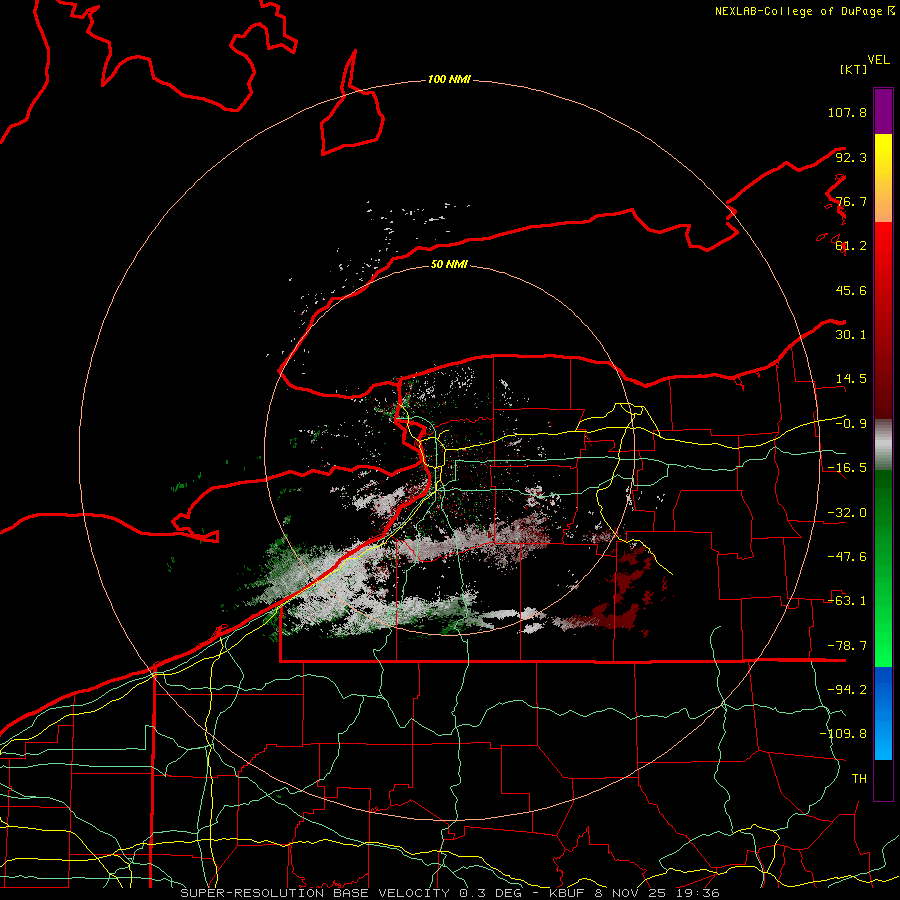This screenshot has height=900, width=900.
Task: Click the -94.2 legend value
Action: pos(847,690)
